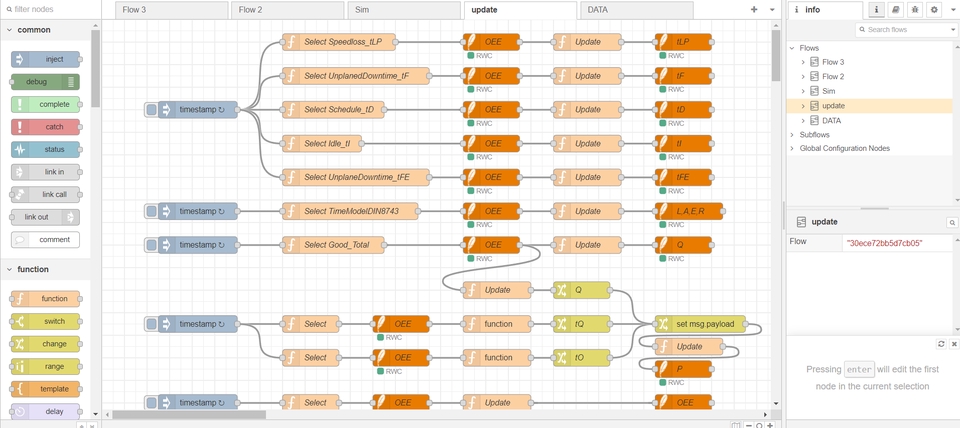This screenshot has height=428, width=960.
Task: Select the switch node in the palette
Action: (x=45, y=321)
